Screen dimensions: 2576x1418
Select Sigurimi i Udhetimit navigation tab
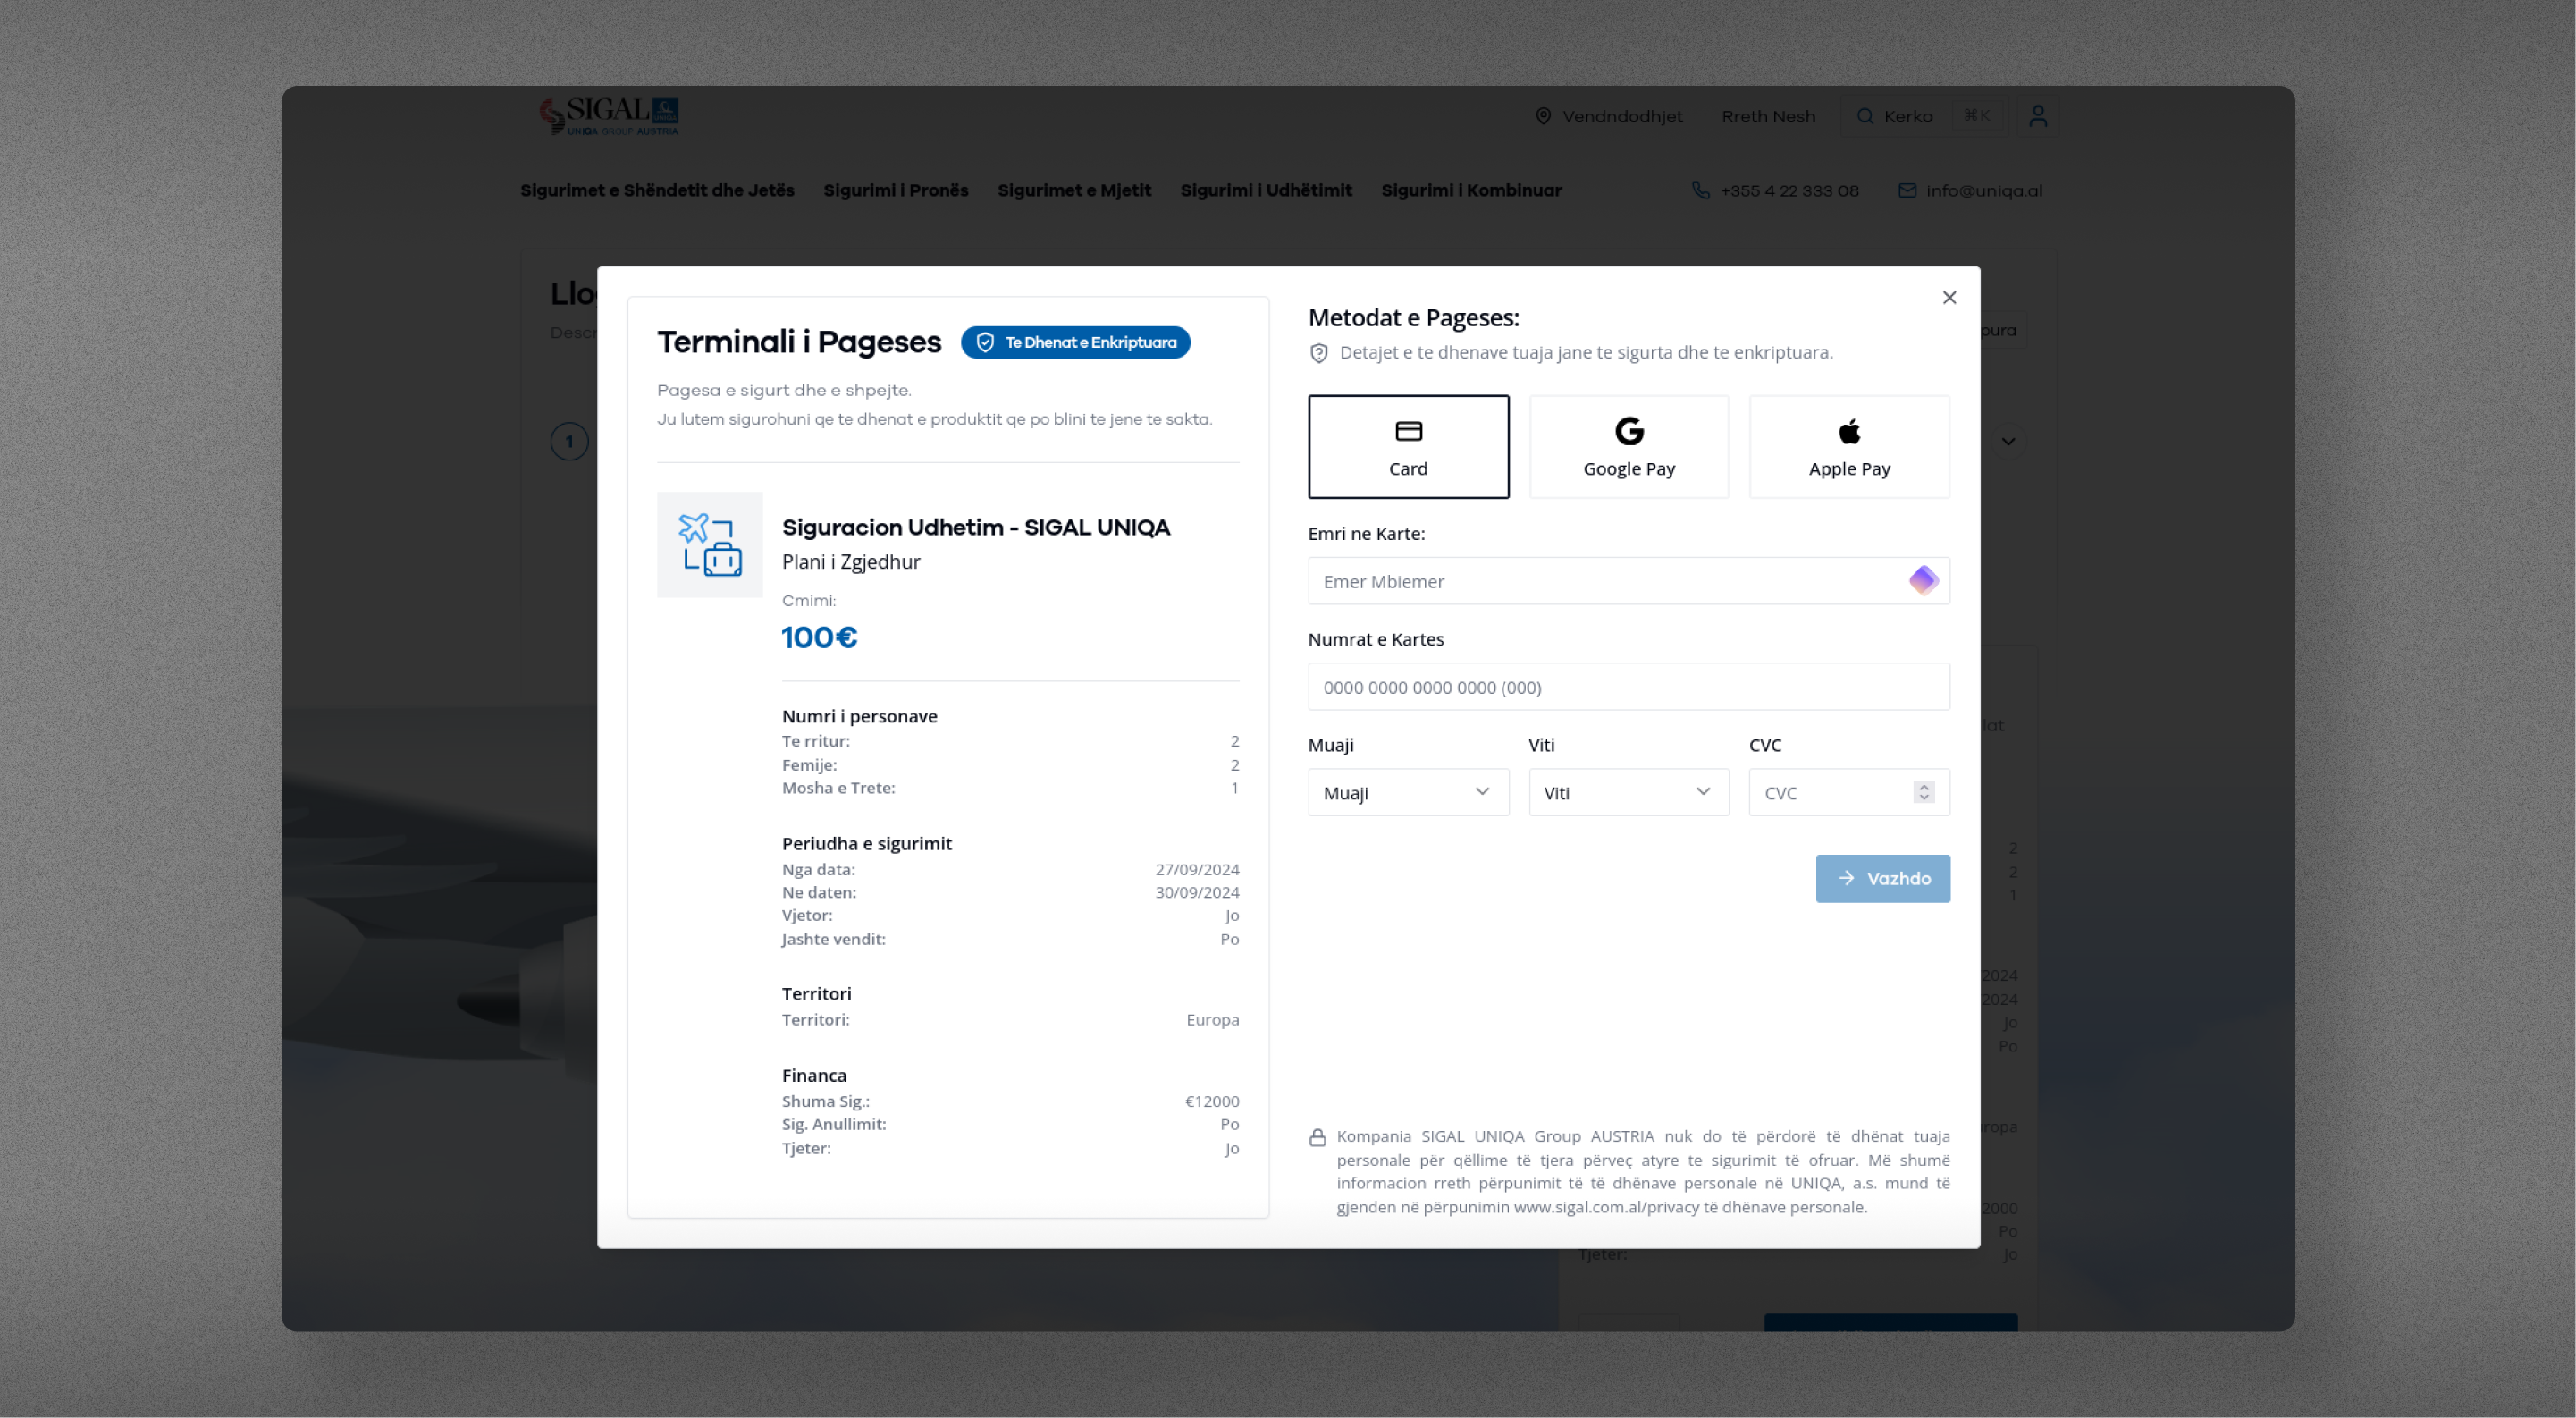(1266, 190)
